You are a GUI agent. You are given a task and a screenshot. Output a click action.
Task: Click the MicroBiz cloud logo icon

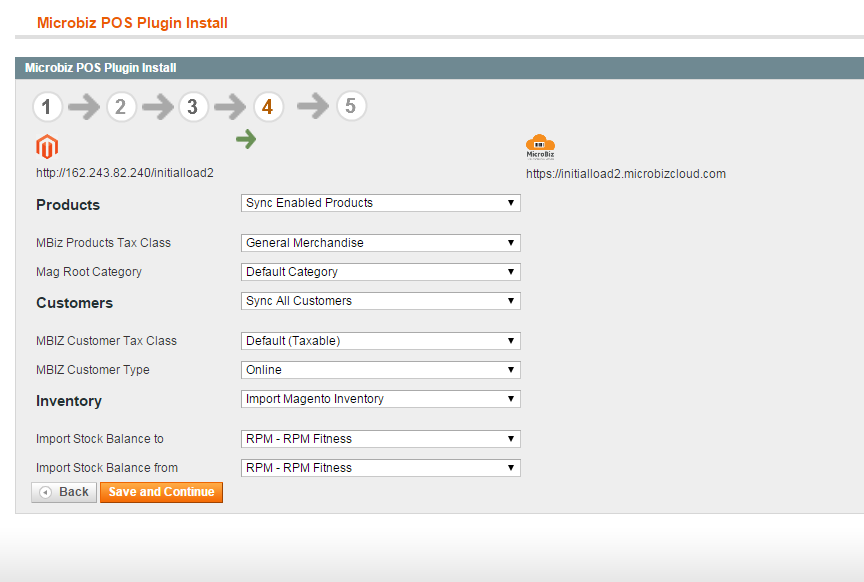click(x=540, y=147)
